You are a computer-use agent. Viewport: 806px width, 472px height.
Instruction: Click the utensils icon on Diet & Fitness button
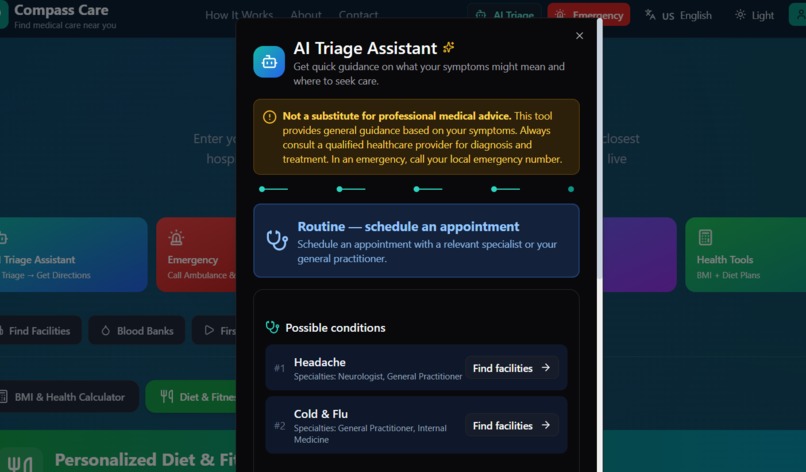tap(167, 396)
